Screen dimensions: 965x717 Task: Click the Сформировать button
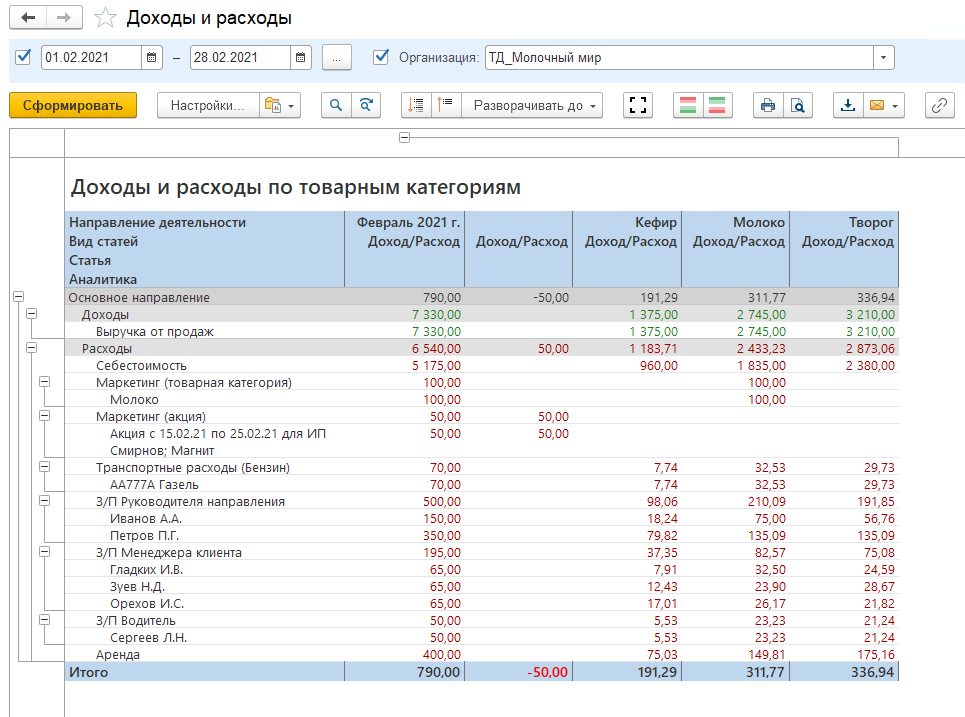pos(73,105)
